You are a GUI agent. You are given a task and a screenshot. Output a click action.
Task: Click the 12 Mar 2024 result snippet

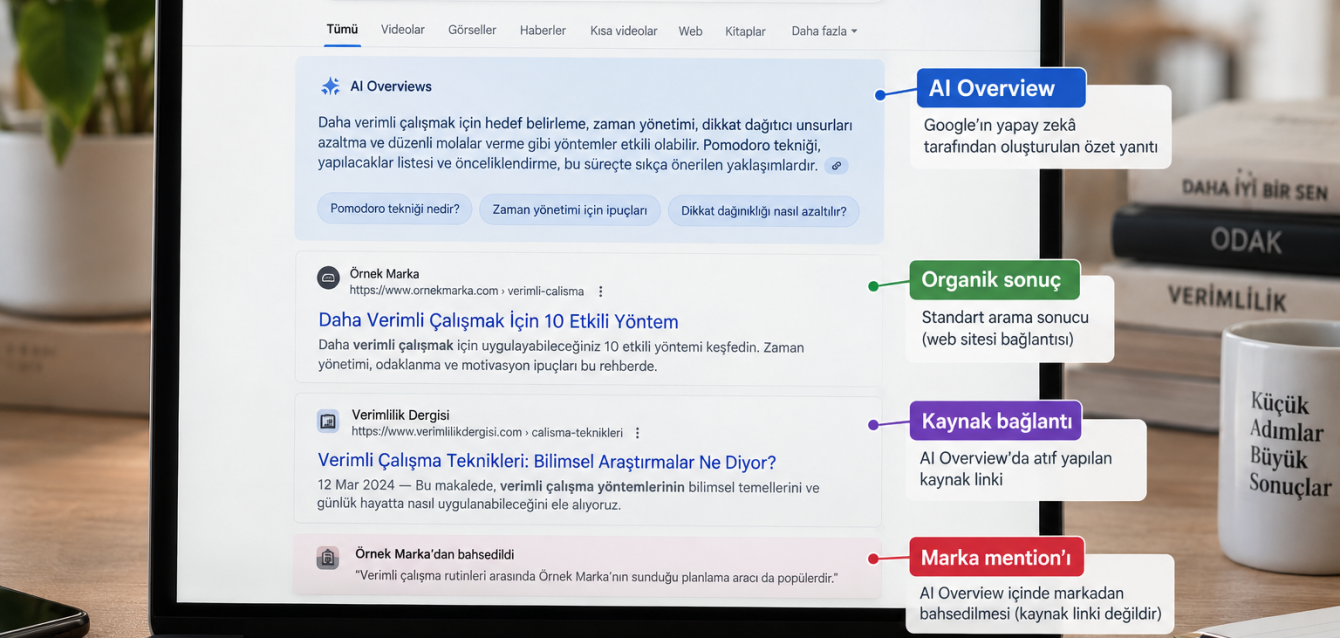coord(568,496)
